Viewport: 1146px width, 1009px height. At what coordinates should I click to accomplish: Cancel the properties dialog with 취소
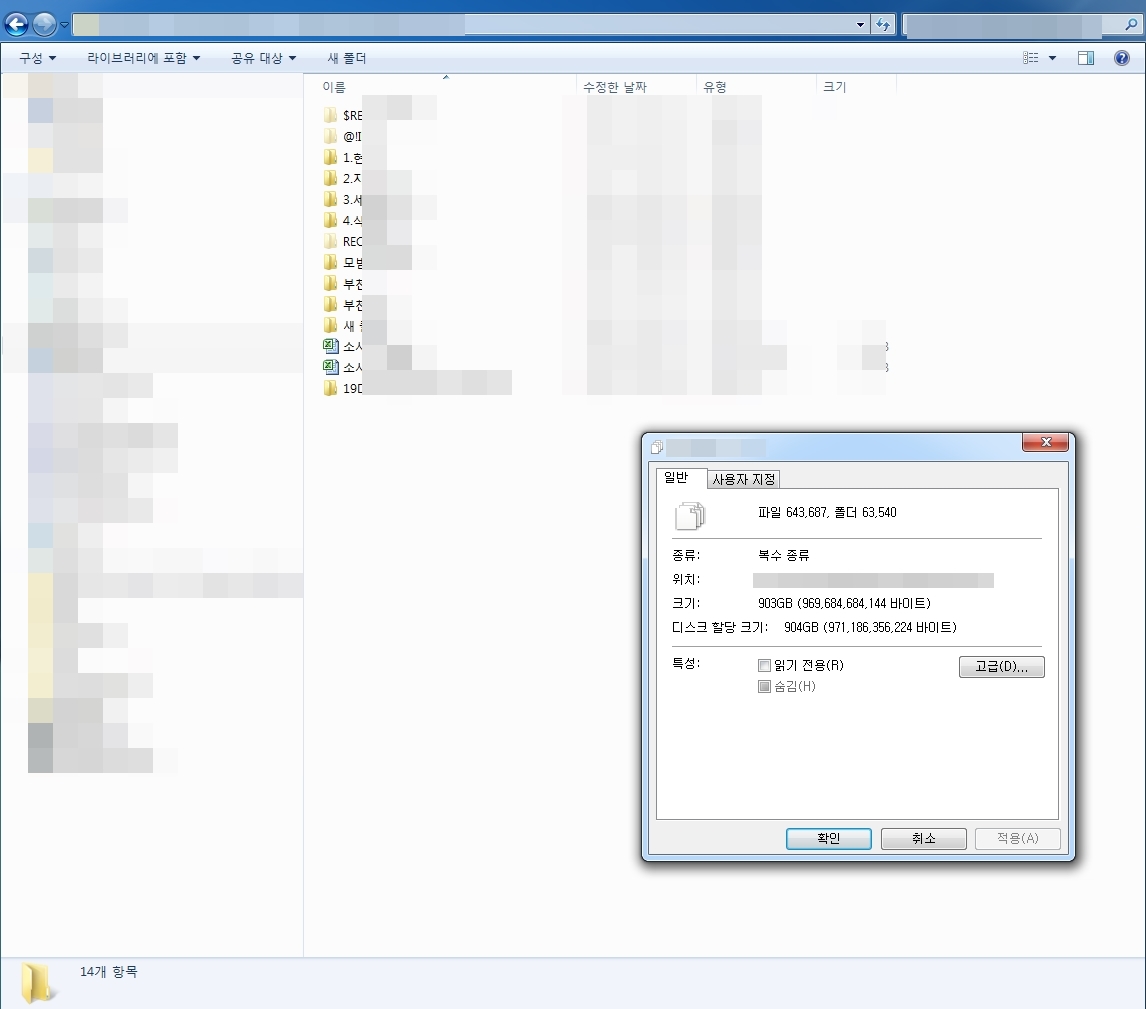924,838
